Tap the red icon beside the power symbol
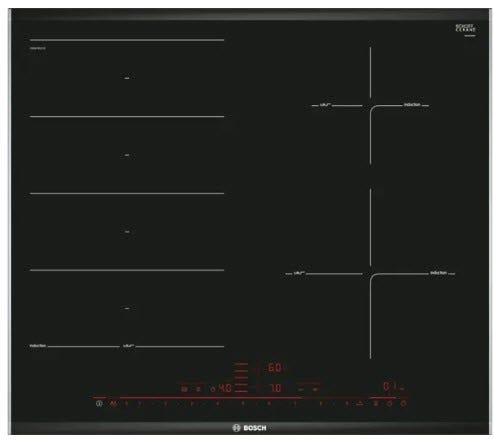Viewport: 494px width, 442px height. point(113,404)
